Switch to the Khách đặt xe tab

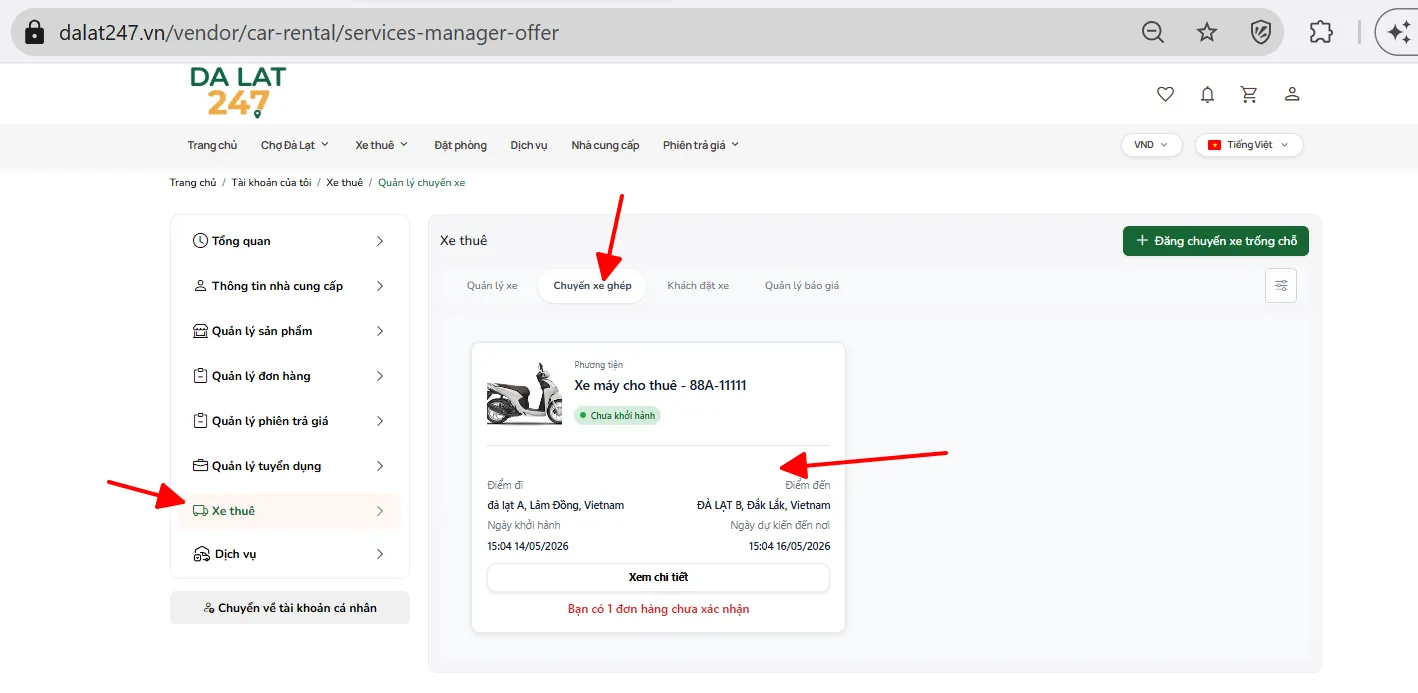pyautogui.click(x=698, y=286)
